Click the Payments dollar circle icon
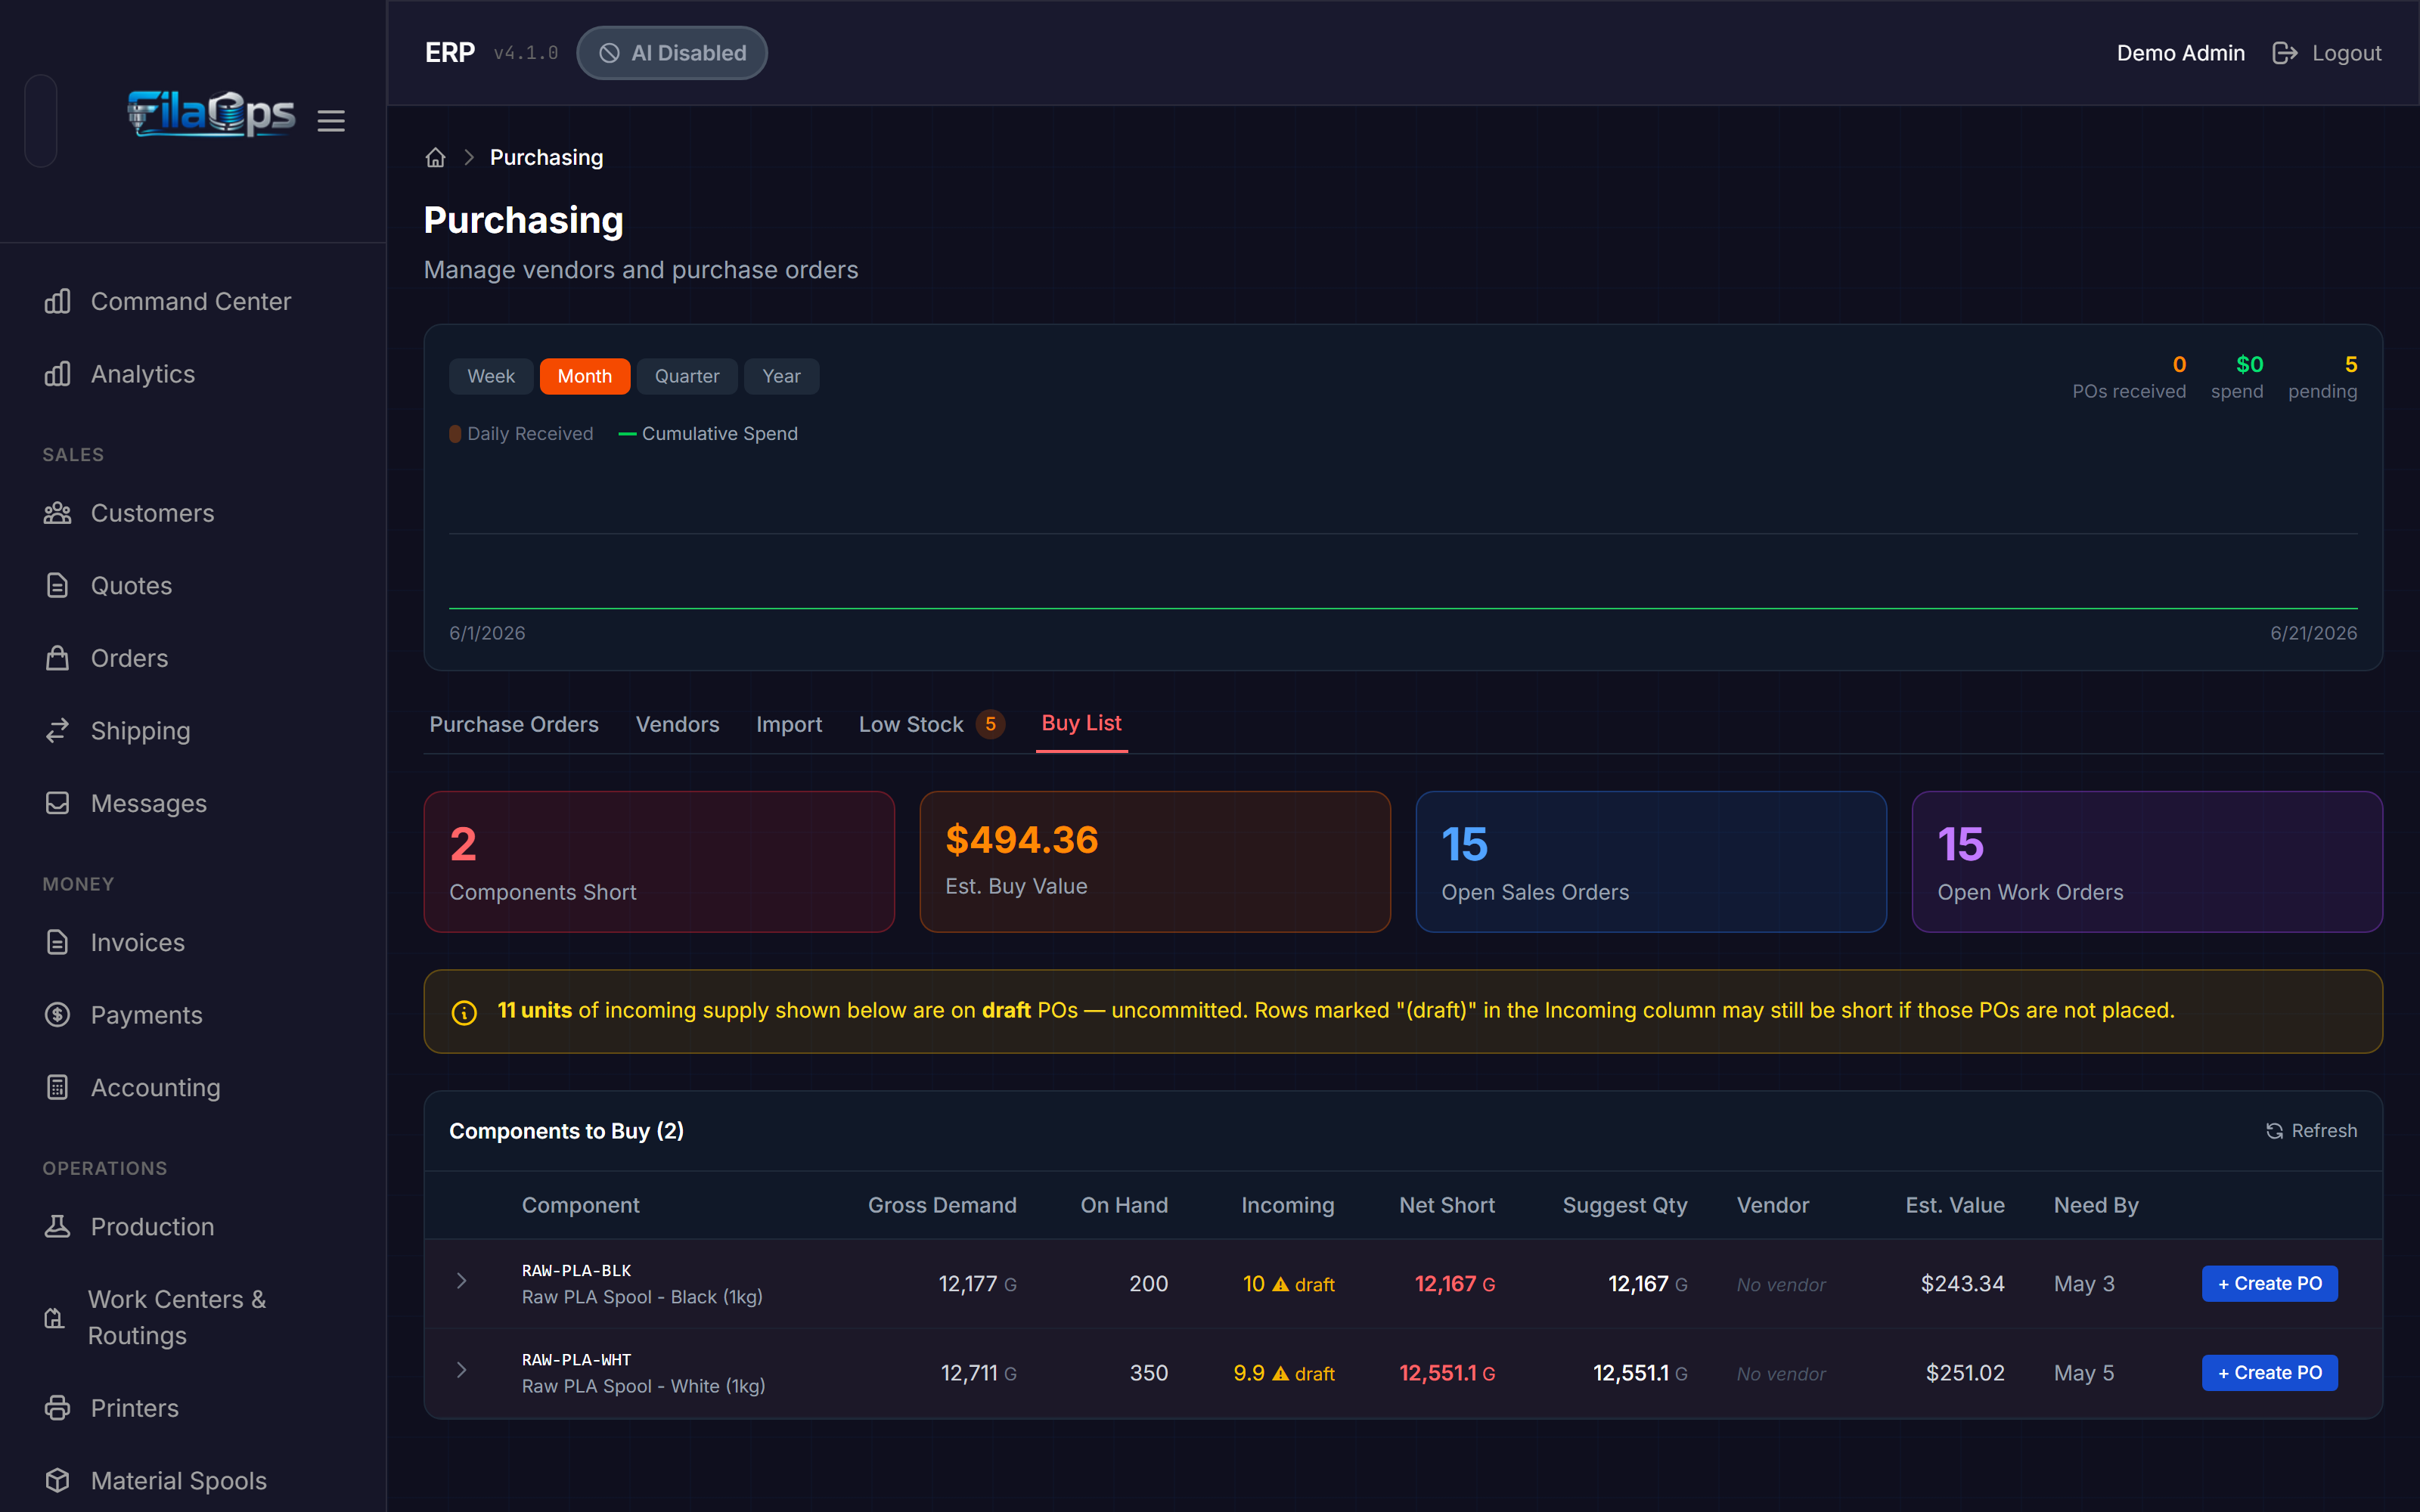Image resolution: width=2420 pixels, height=1512 pixels. (x=58, y=1015)
